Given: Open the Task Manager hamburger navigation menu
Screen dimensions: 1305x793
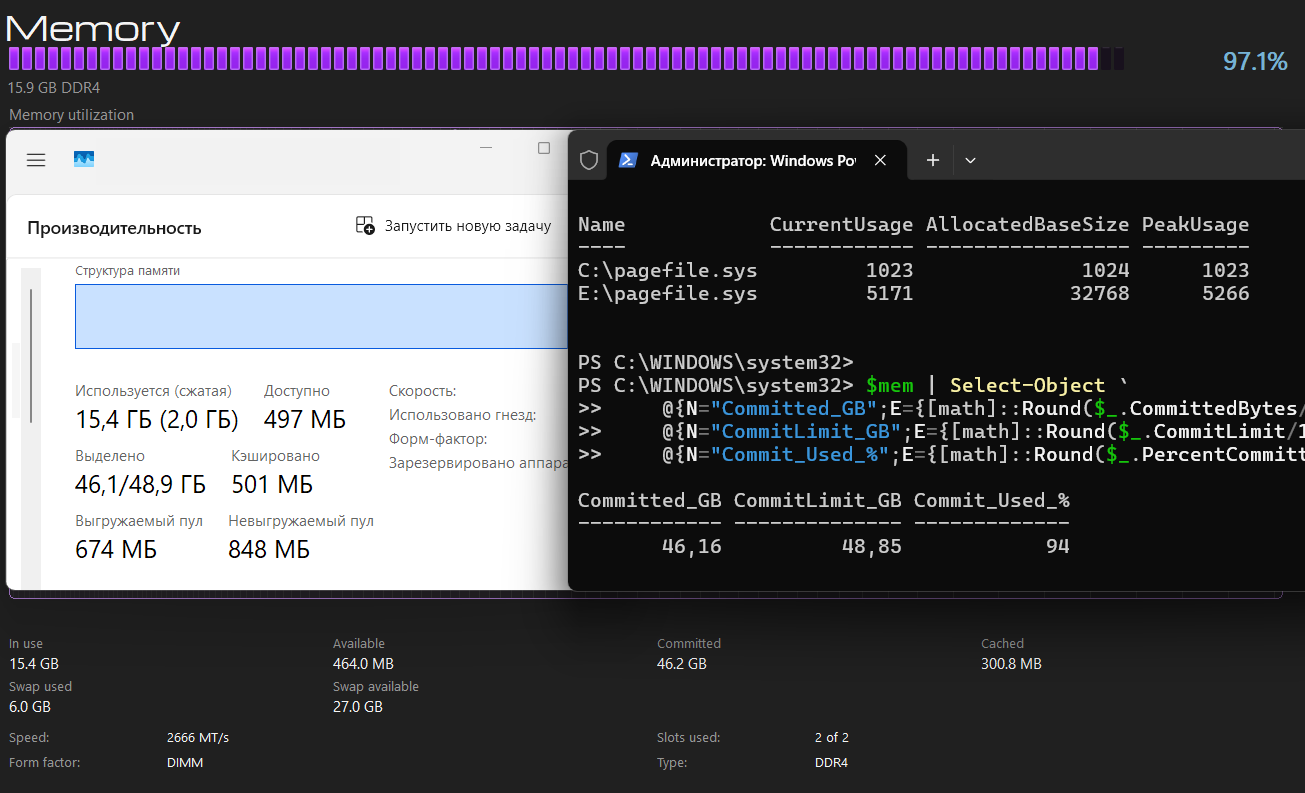Looking at the screenshot, I should coord(36,160).
